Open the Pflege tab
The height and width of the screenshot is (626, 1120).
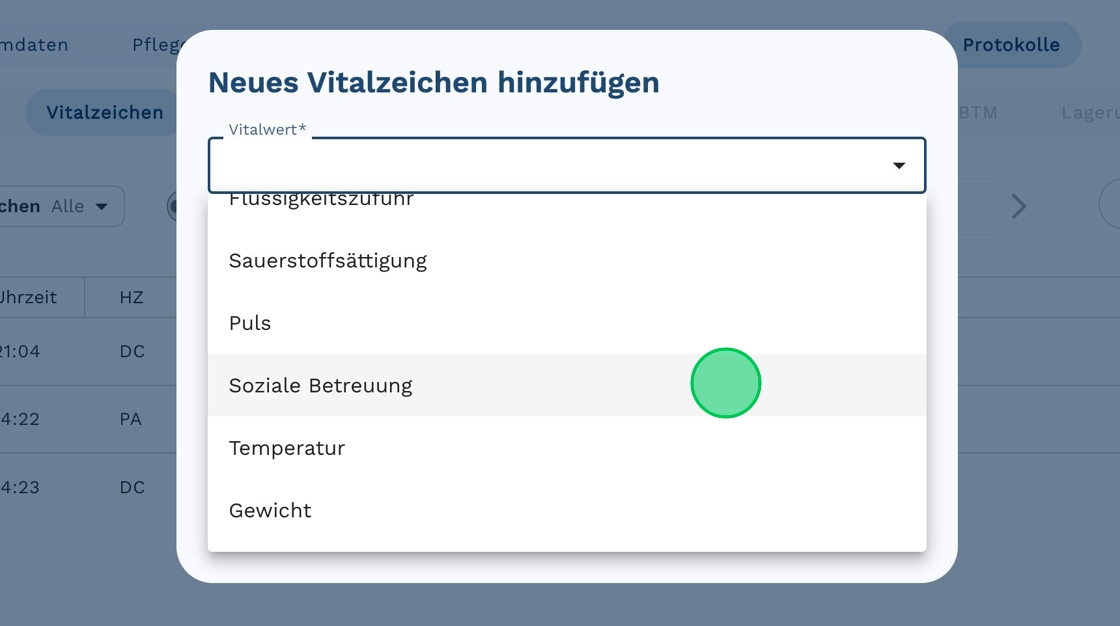pyautogui.click(x=155, y=45)
